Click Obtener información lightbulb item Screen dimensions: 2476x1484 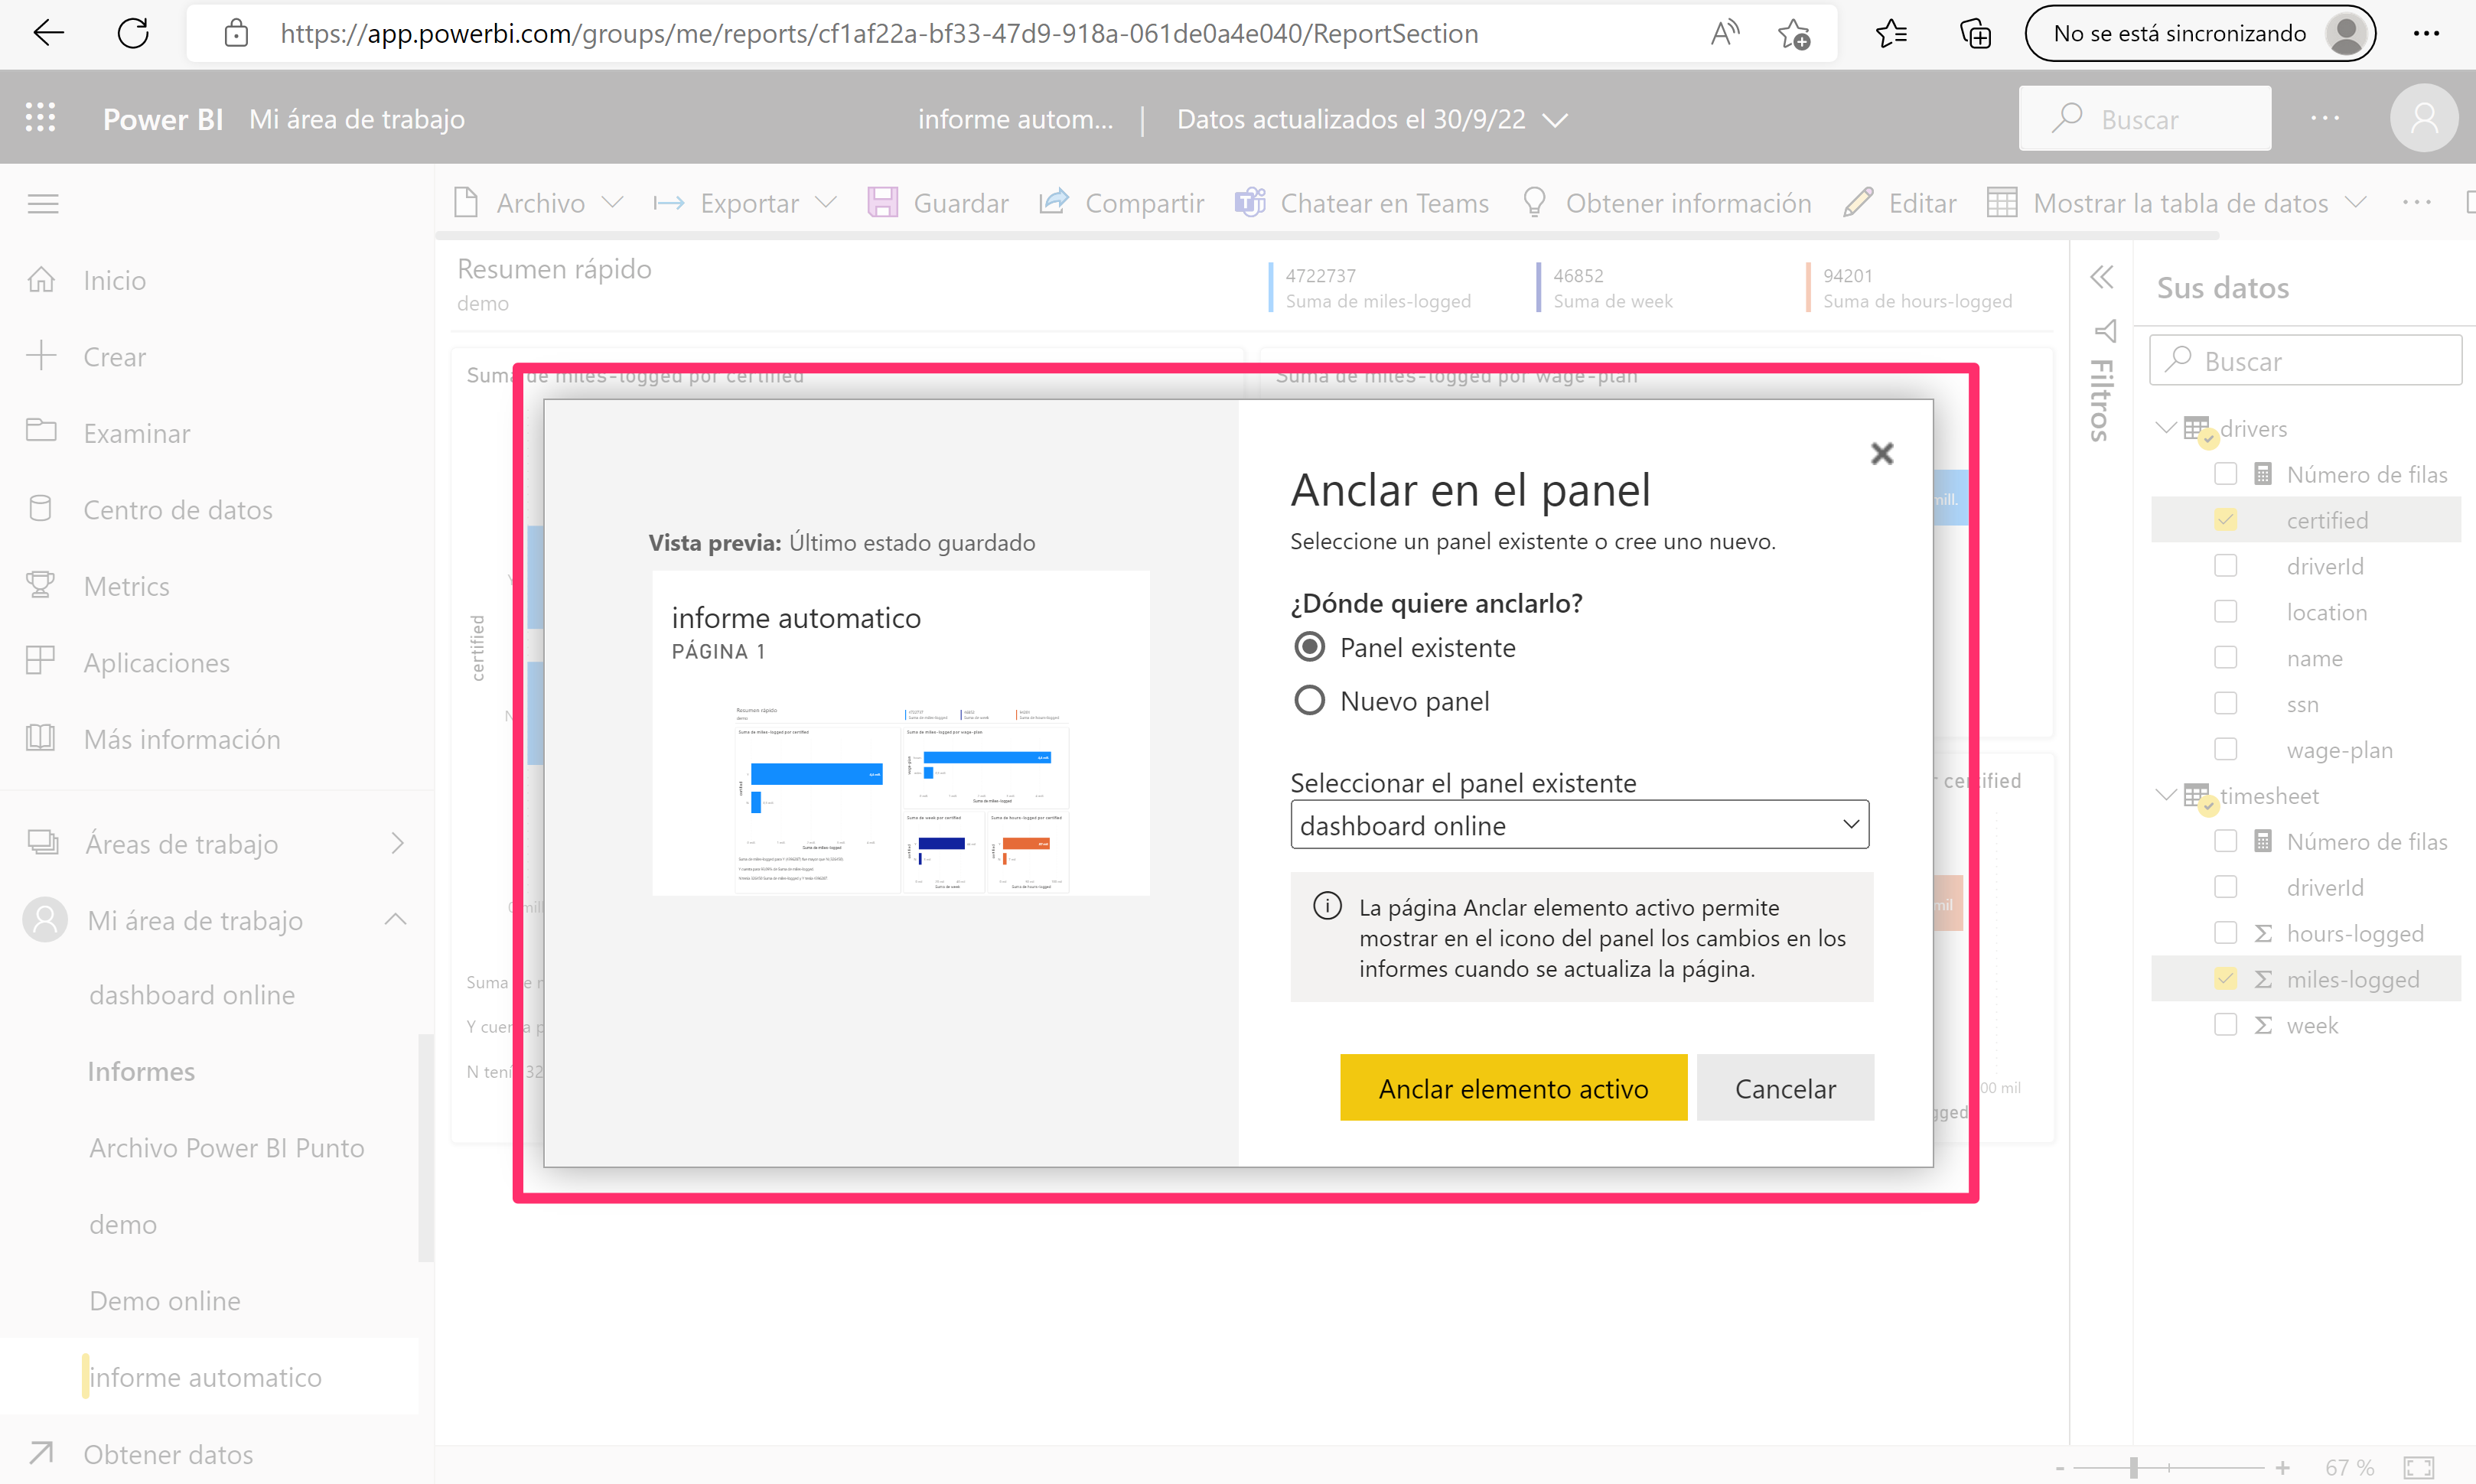pos(1666,203)
